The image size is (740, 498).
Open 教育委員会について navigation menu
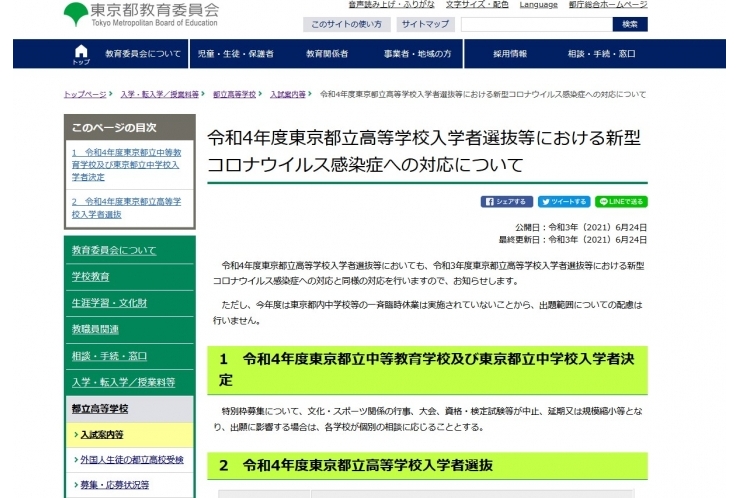tap(143, 54)
